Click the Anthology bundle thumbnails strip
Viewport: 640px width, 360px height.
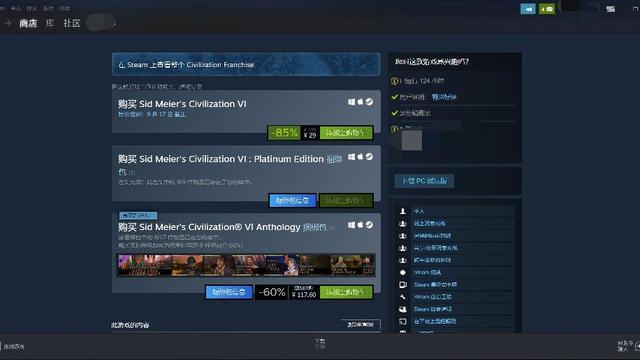[246, 265]
